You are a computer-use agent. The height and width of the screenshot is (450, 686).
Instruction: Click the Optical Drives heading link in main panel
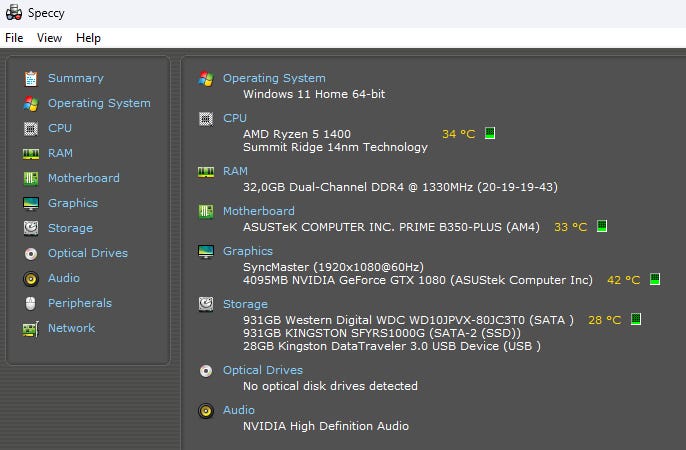(263, 370)
